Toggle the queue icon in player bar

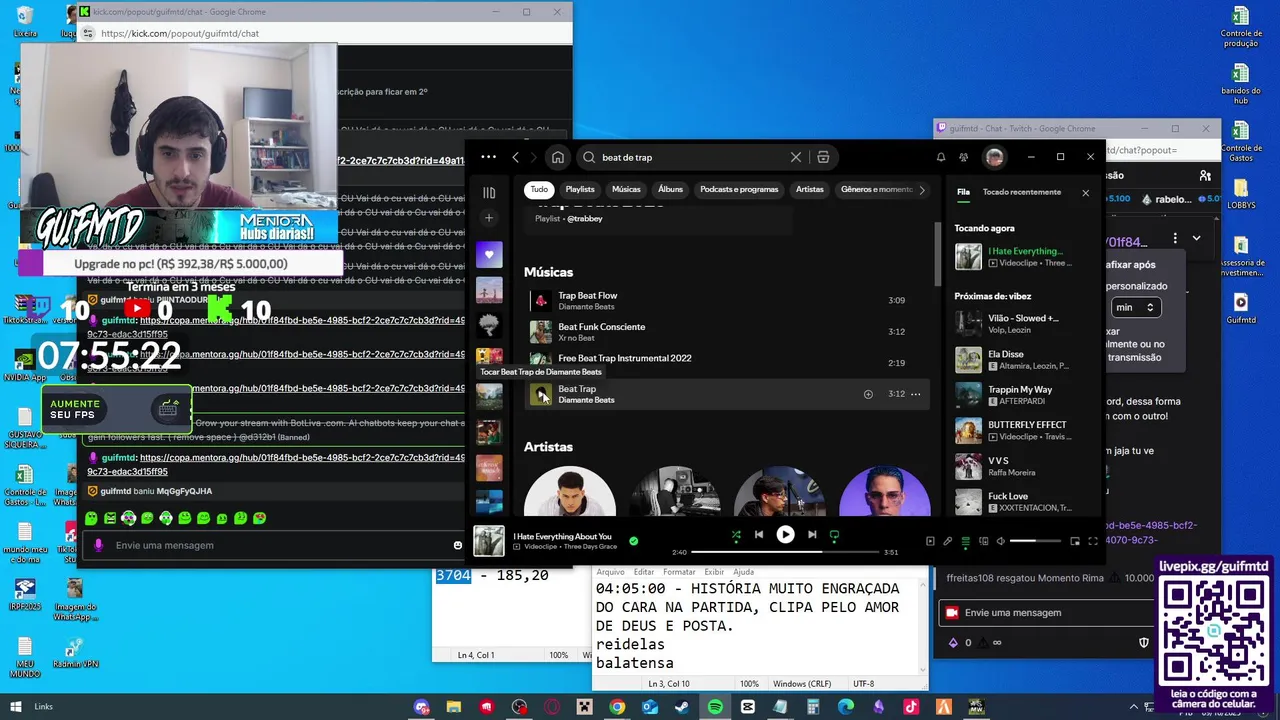pos(966,541)
